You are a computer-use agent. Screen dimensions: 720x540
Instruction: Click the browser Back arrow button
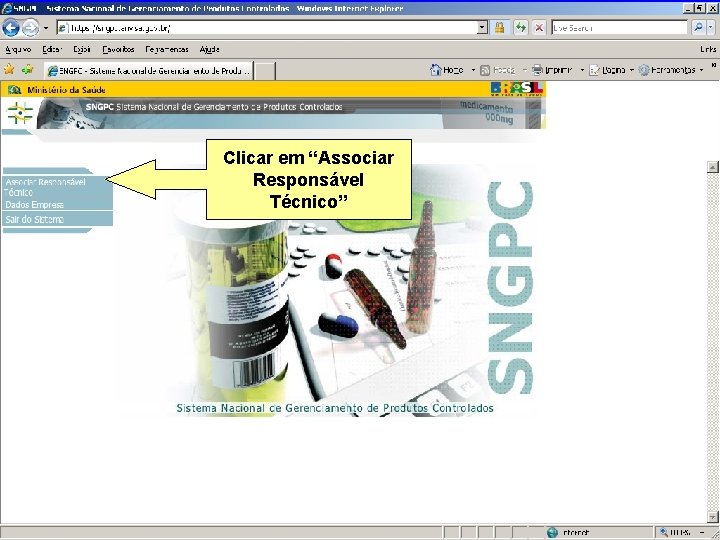tap(11, 28)
